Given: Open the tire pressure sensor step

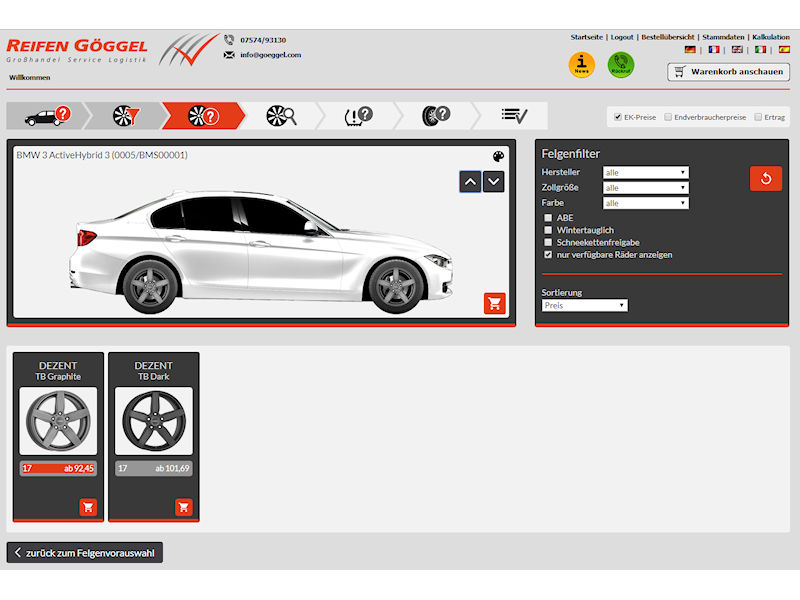Looking at the screenshot, I should coord(359,116).
